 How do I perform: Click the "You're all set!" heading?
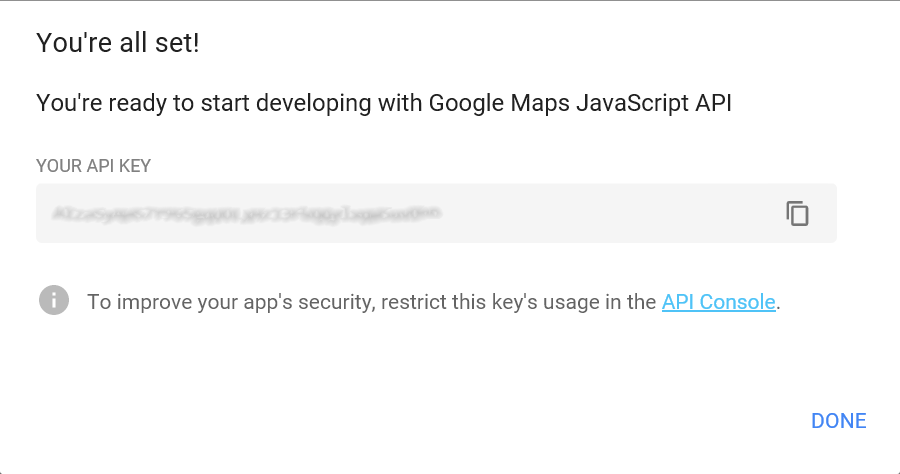[x=118, y=43]
